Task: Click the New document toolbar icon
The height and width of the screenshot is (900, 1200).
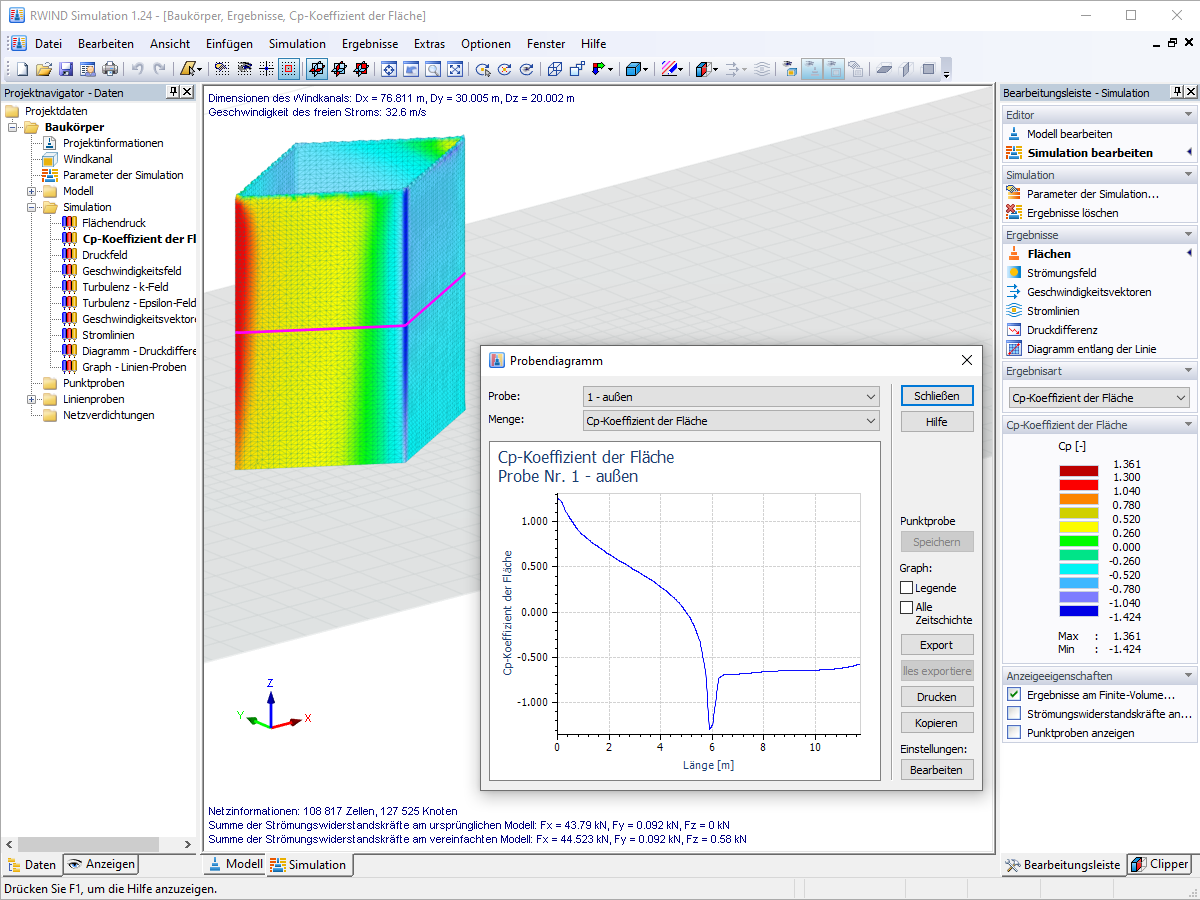Action: (22, 69)
